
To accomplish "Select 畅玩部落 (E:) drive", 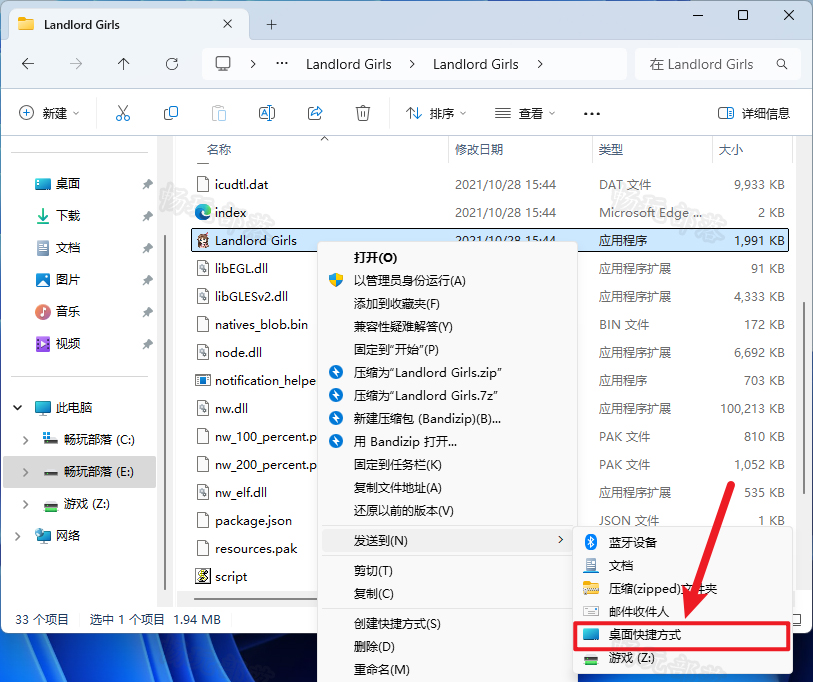I will point(80,471).
